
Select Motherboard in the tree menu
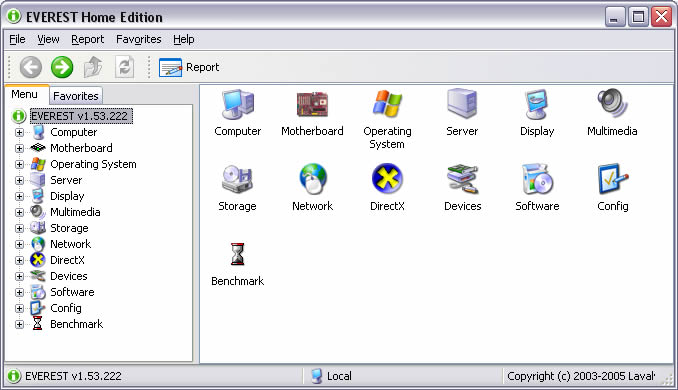pyautogui.click(x=81, y=148)
